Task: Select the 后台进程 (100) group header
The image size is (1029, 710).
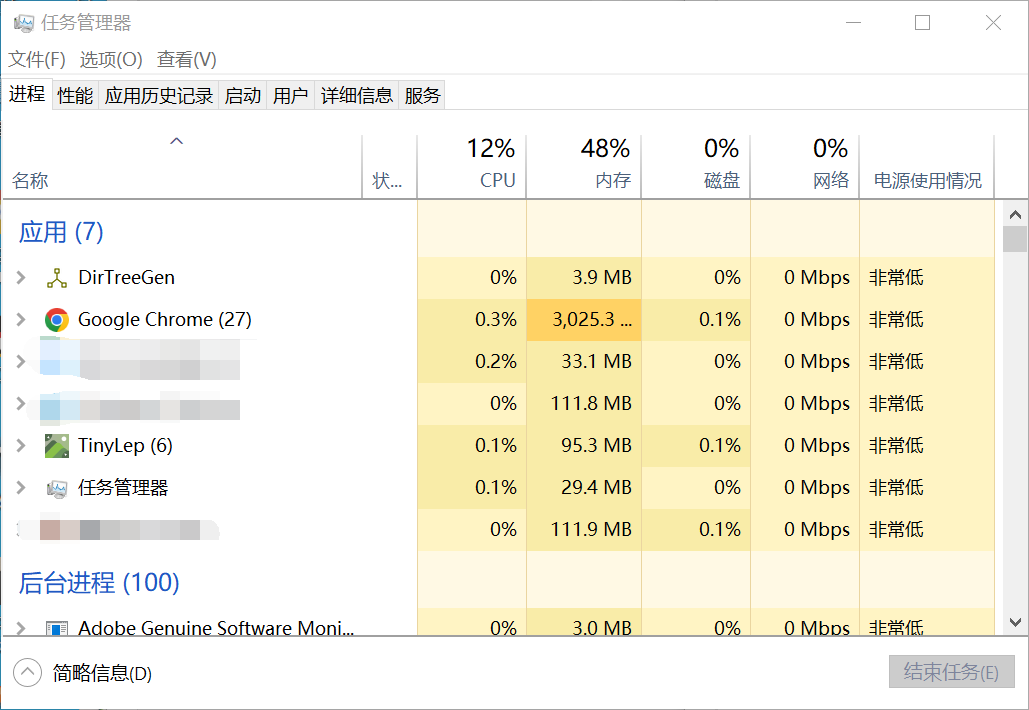Action: coord(99,583)
